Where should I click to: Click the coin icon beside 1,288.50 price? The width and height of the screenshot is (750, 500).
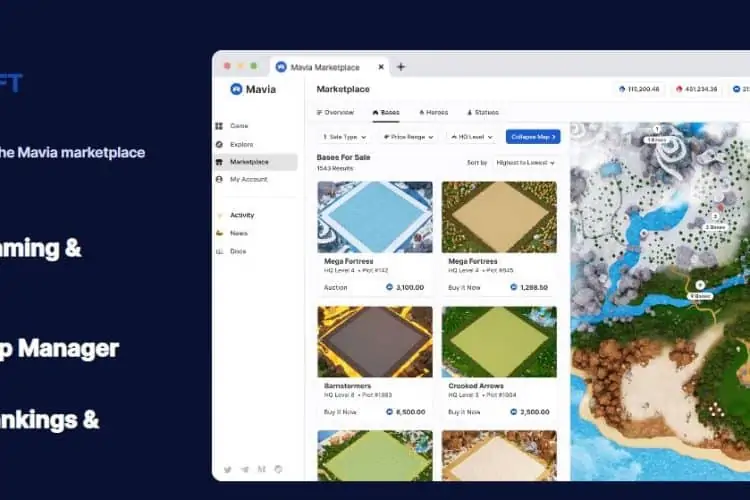point(514,287)
